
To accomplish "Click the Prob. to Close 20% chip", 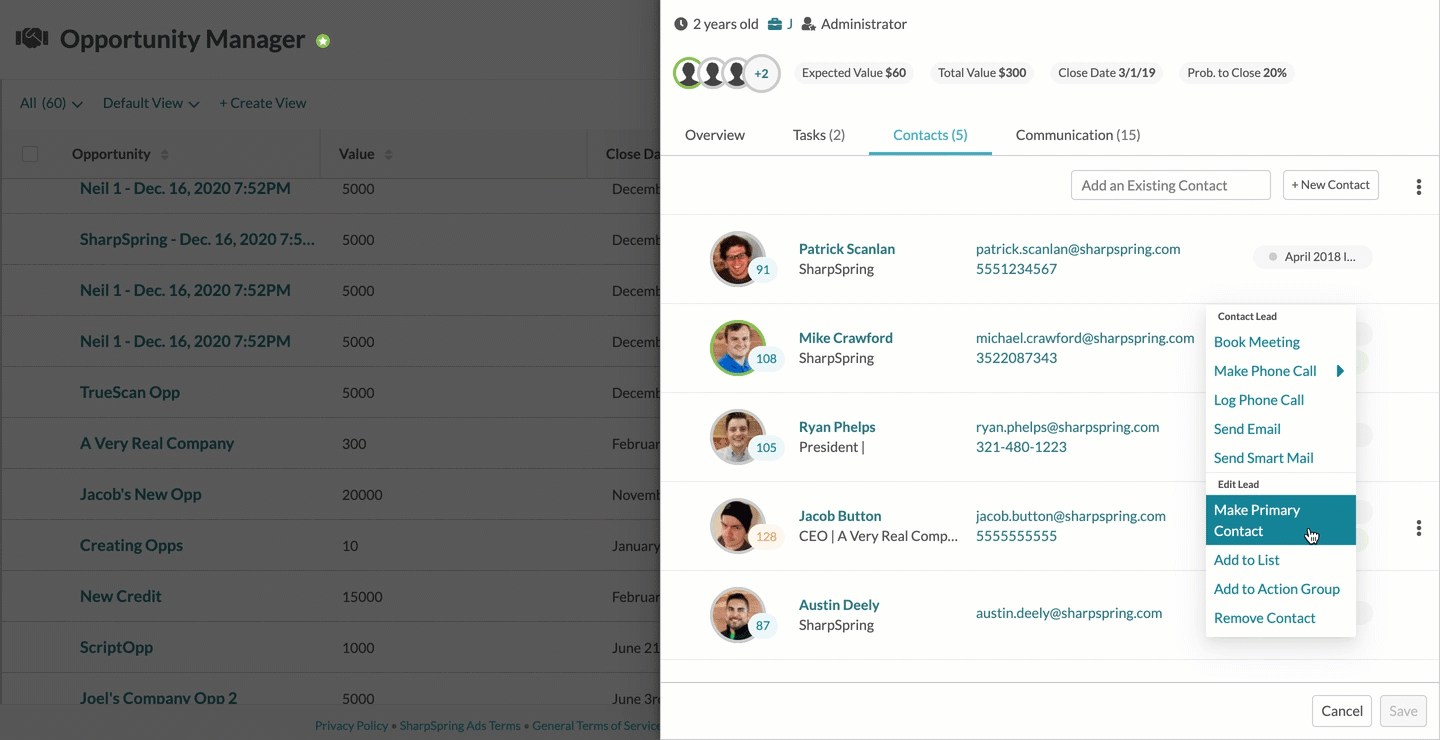I will (x=1237, y=73).
